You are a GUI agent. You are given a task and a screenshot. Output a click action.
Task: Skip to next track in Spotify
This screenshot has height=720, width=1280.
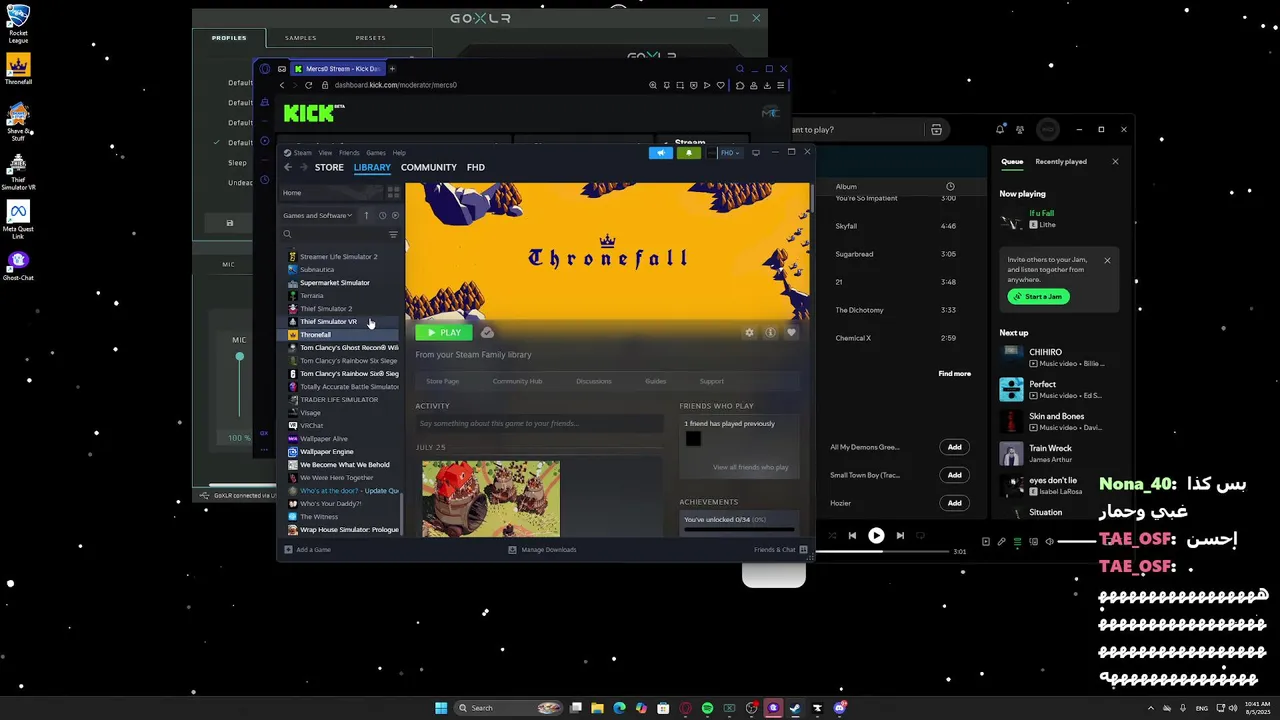point(900,535)
